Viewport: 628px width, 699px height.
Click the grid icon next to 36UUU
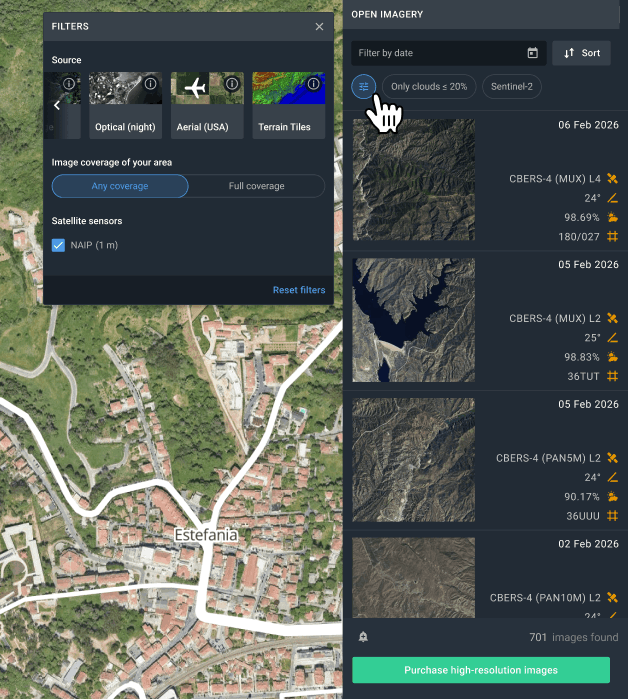(x=612, y=516)
